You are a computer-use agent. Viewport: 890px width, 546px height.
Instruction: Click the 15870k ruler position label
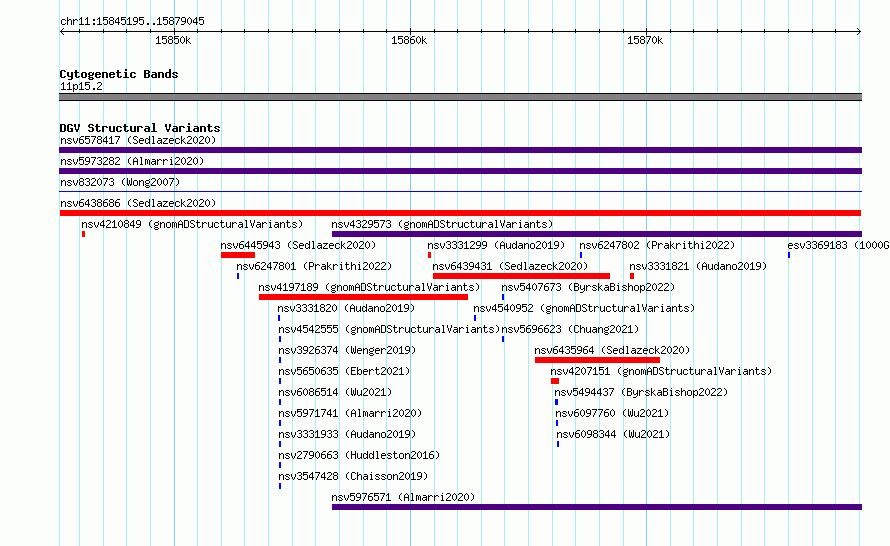[x=645, y=40]
